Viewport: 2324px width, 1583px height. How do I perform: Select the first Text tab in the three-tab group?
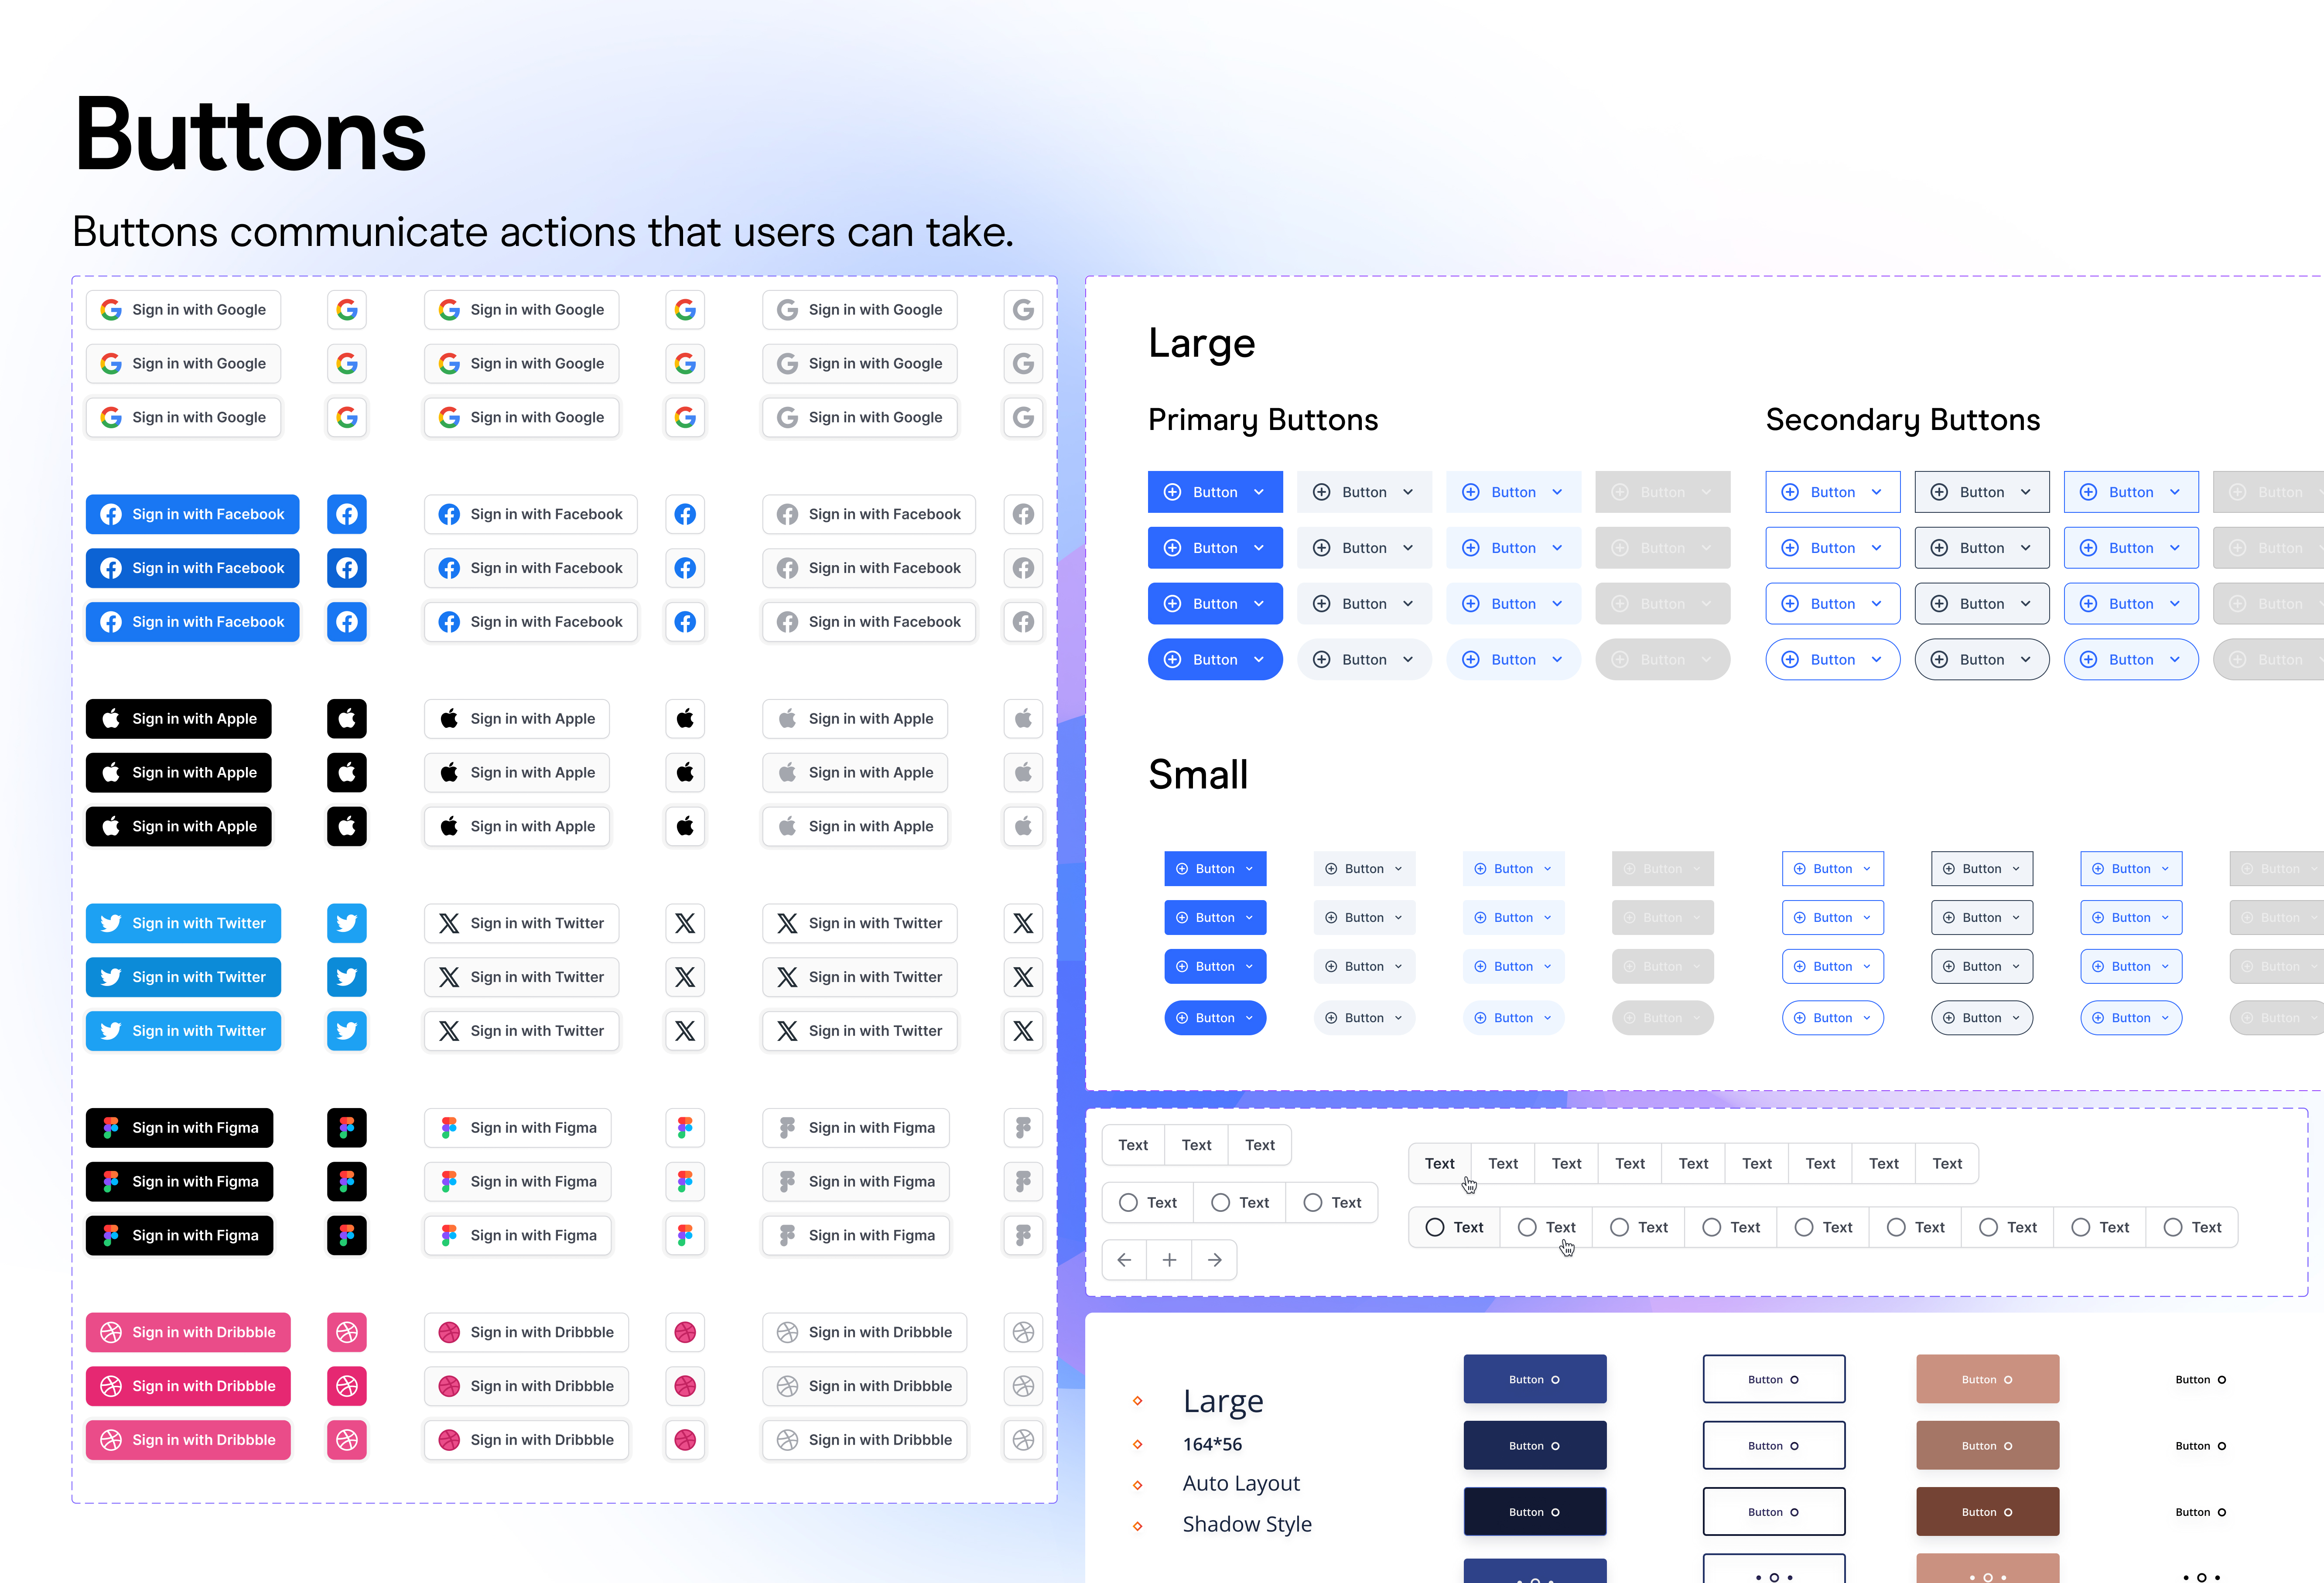pyautogui.click(x=1133, y=1146)
